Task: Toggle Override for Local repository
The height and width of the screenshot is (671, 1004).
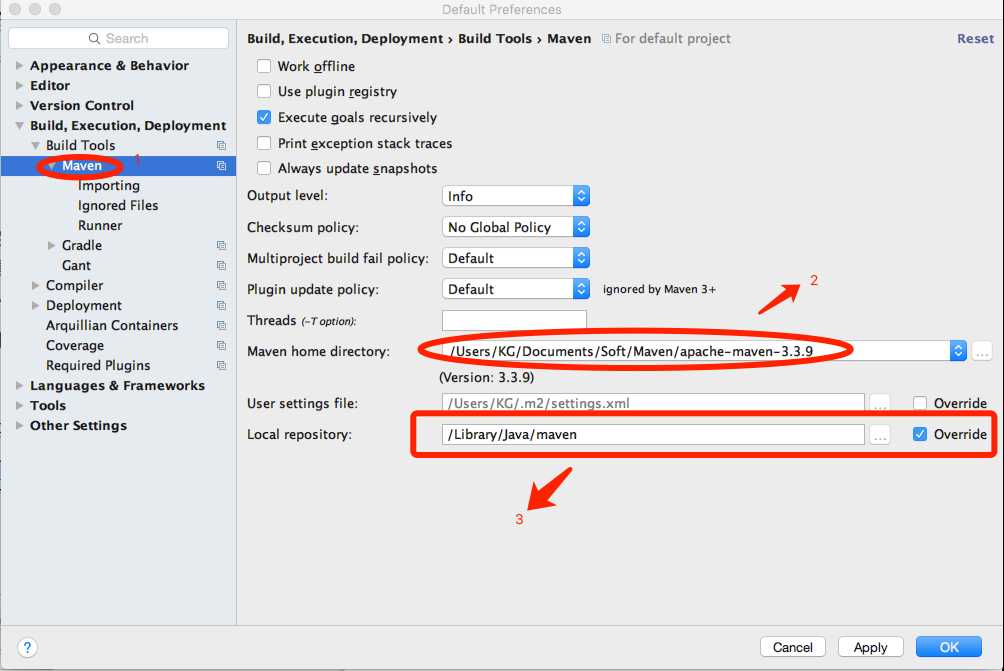Action: 920,435
